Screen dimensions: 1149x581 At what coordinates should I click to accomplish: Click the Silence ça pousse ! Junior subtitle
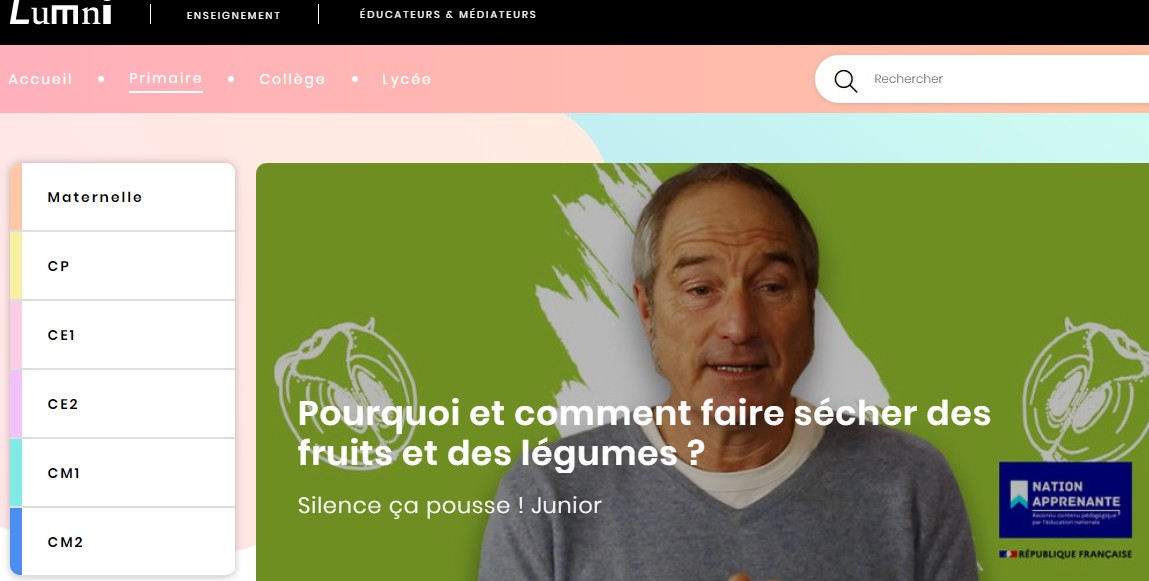(449, 506)
